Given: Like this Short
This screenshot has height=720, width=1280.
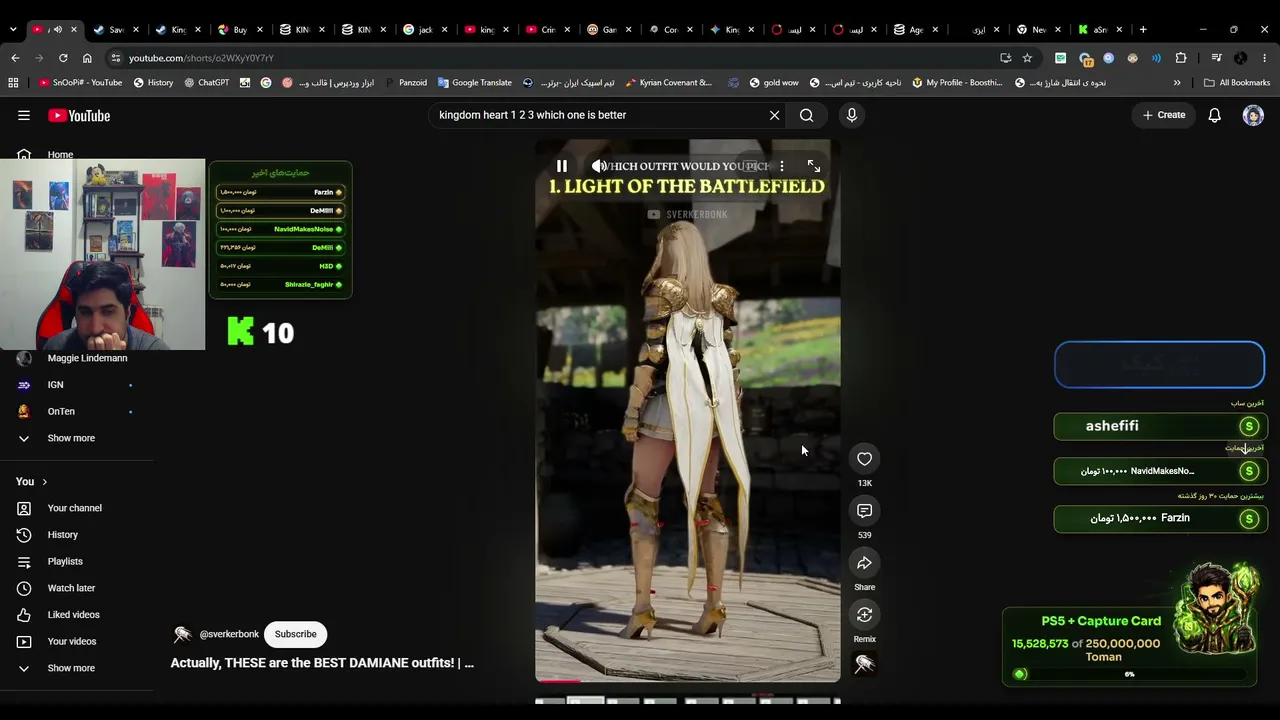Looking at the screenshot, I should pos(865,459).
